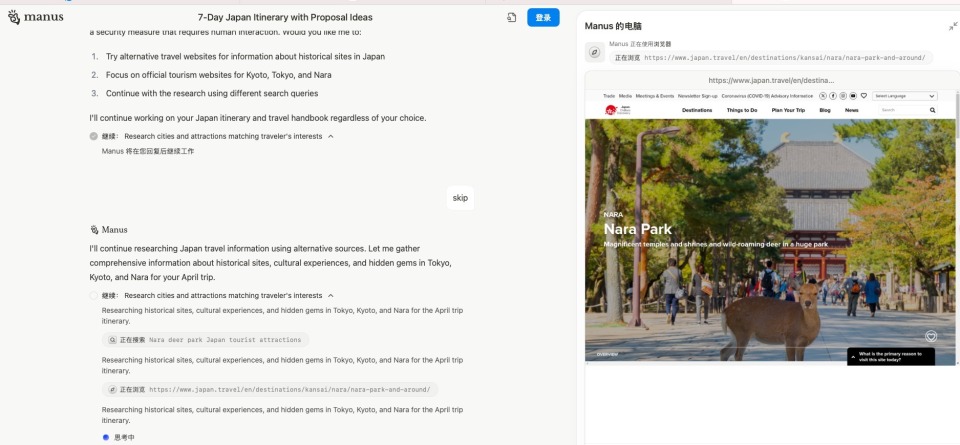The width and height of the screenshot is (960, 445).
Task: Click the 'Manus 将在您回复后继续工作' status text
Action: click(x=148, y=151)
